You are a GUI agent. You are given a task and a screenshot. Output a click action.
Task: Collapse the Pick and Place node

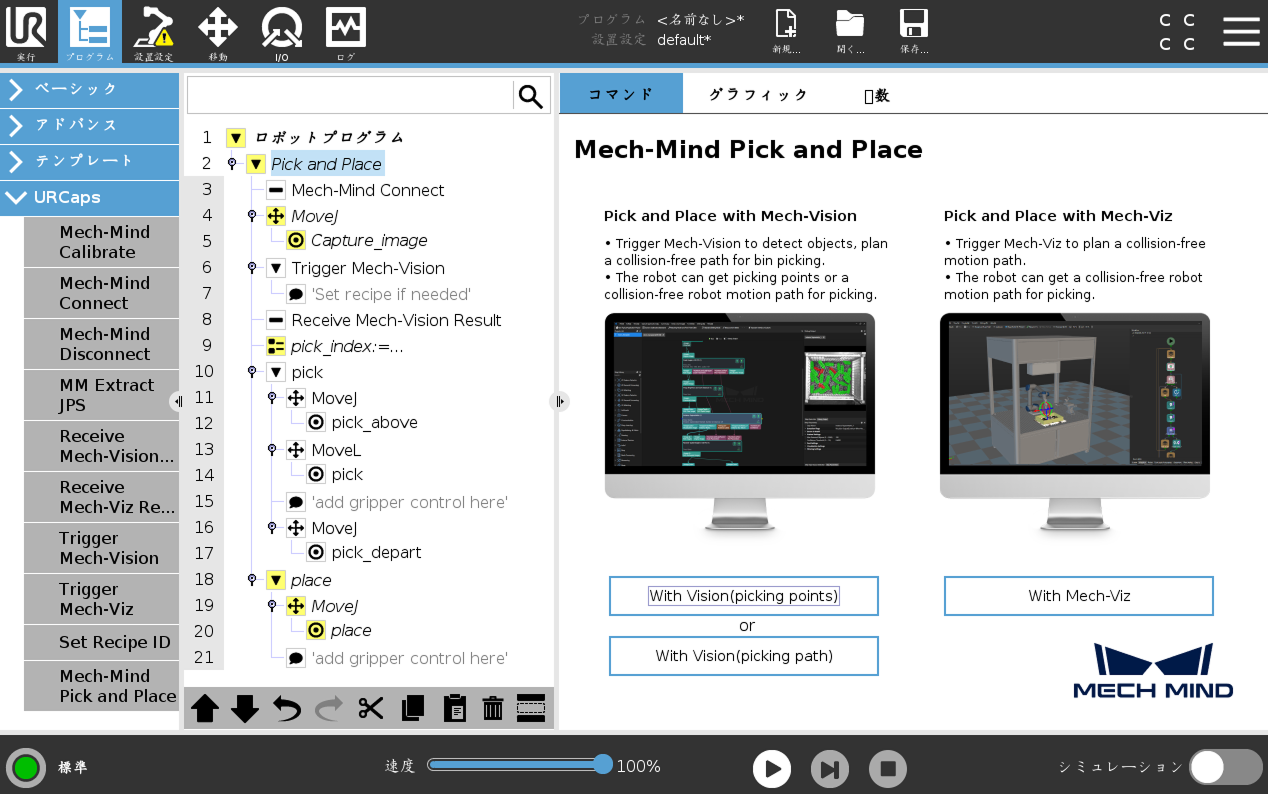[x=256, y=164]
